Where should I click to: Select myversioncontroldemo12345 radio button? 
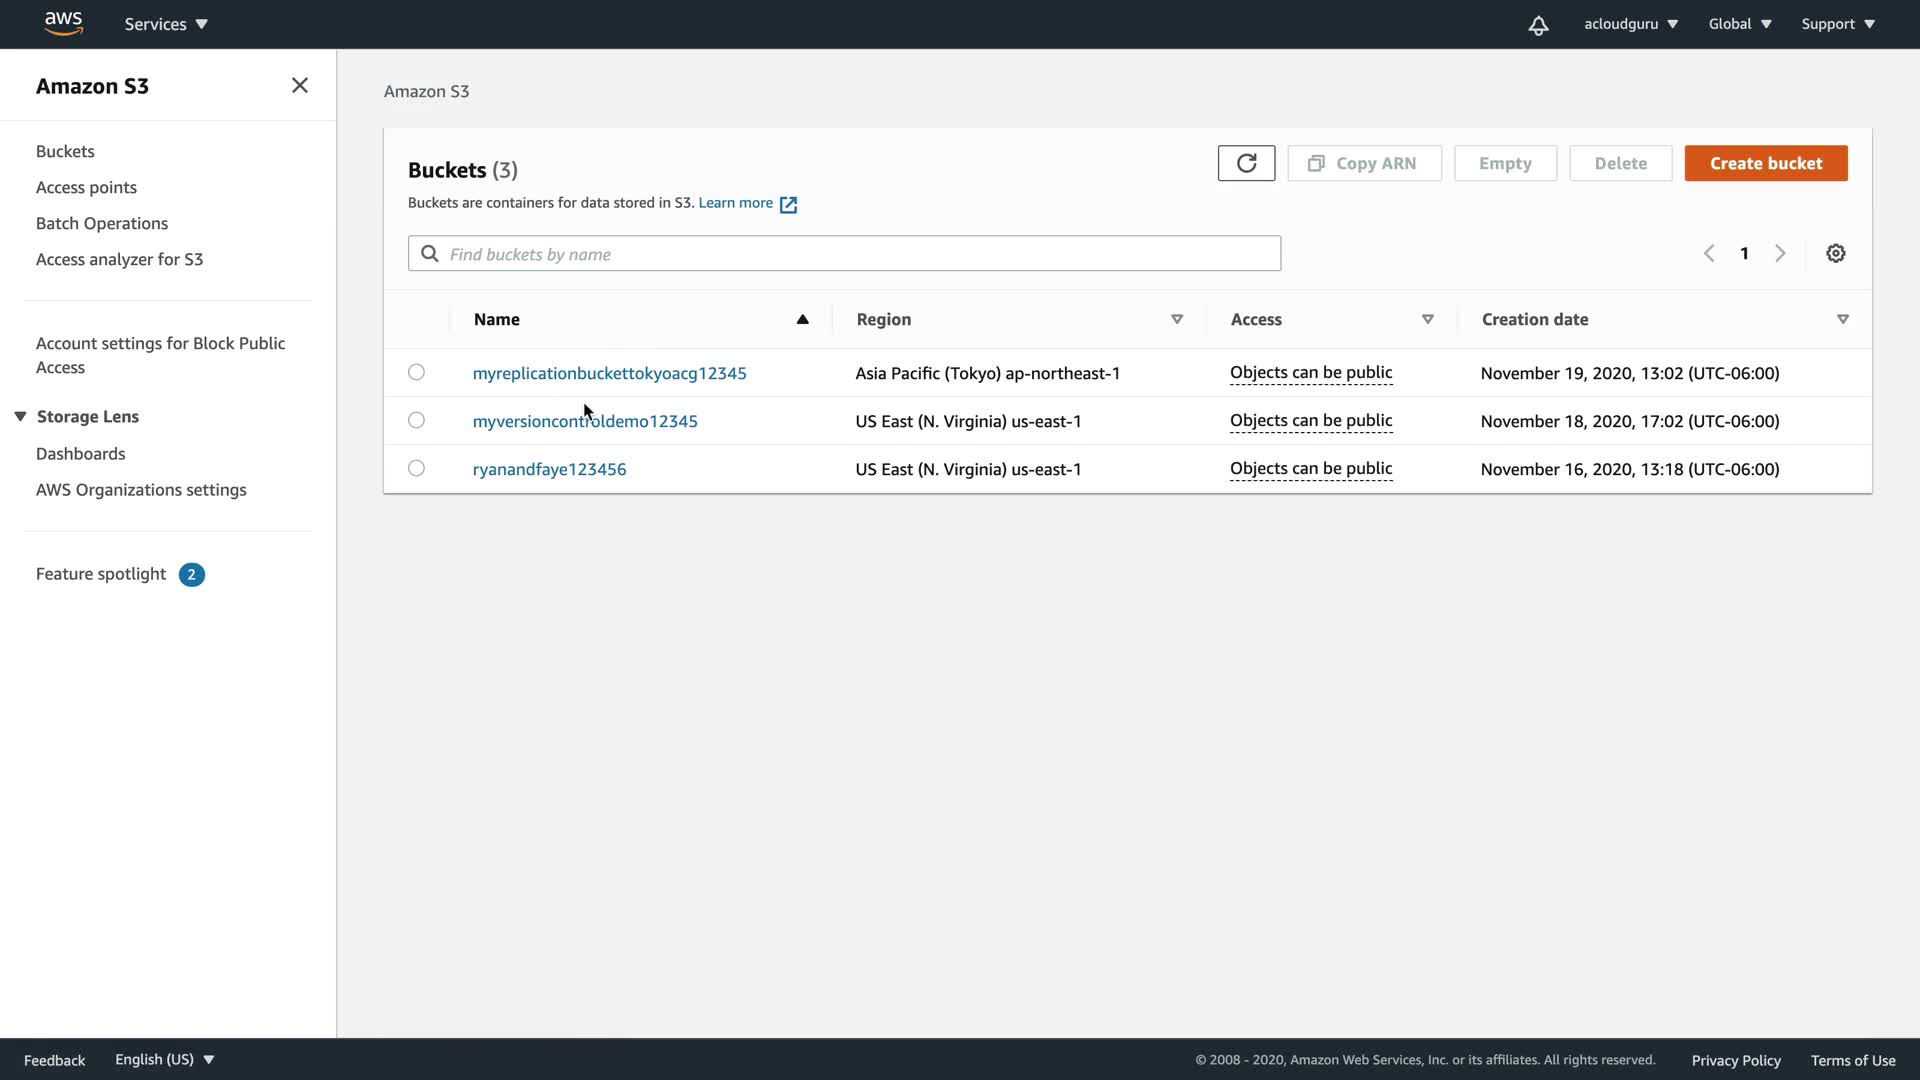point(416,420)
